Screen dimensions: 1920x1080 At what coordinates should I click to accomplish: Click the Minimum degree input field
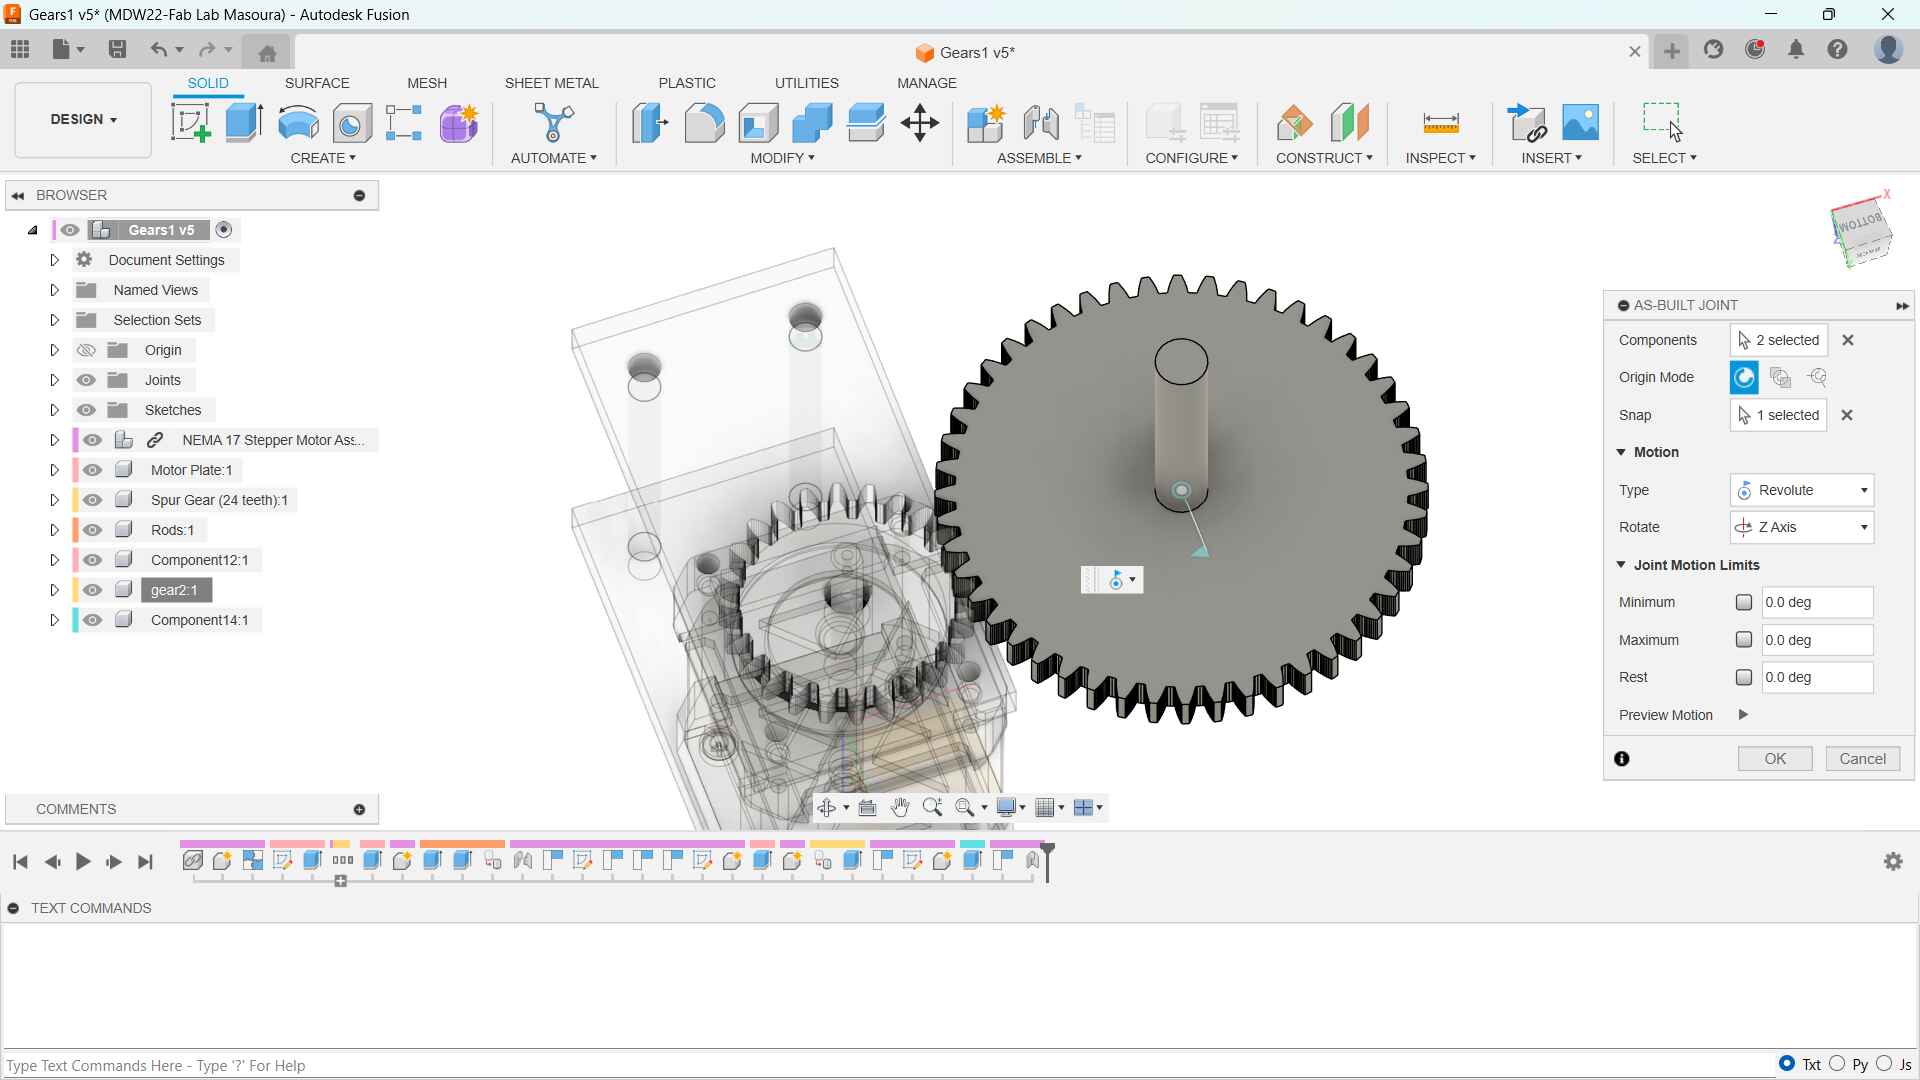click(x=1817, y=602)
